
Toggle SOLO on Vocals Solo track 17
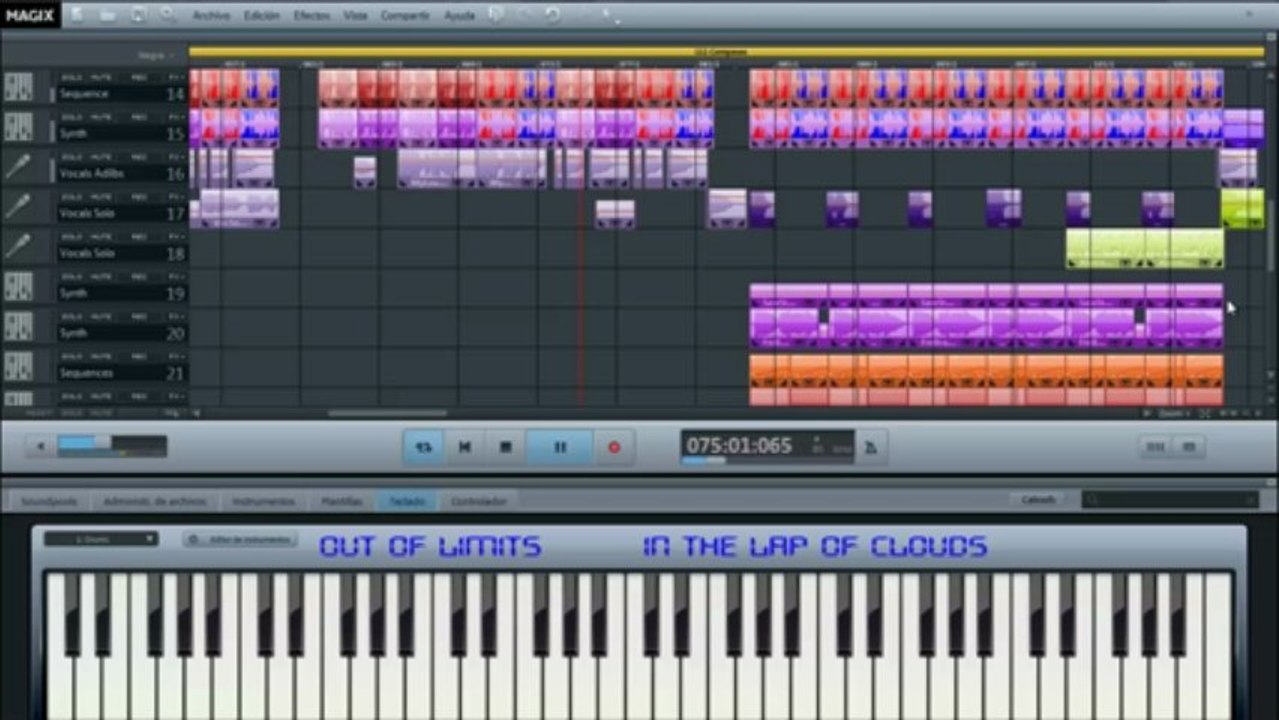[x=72, y=197]
